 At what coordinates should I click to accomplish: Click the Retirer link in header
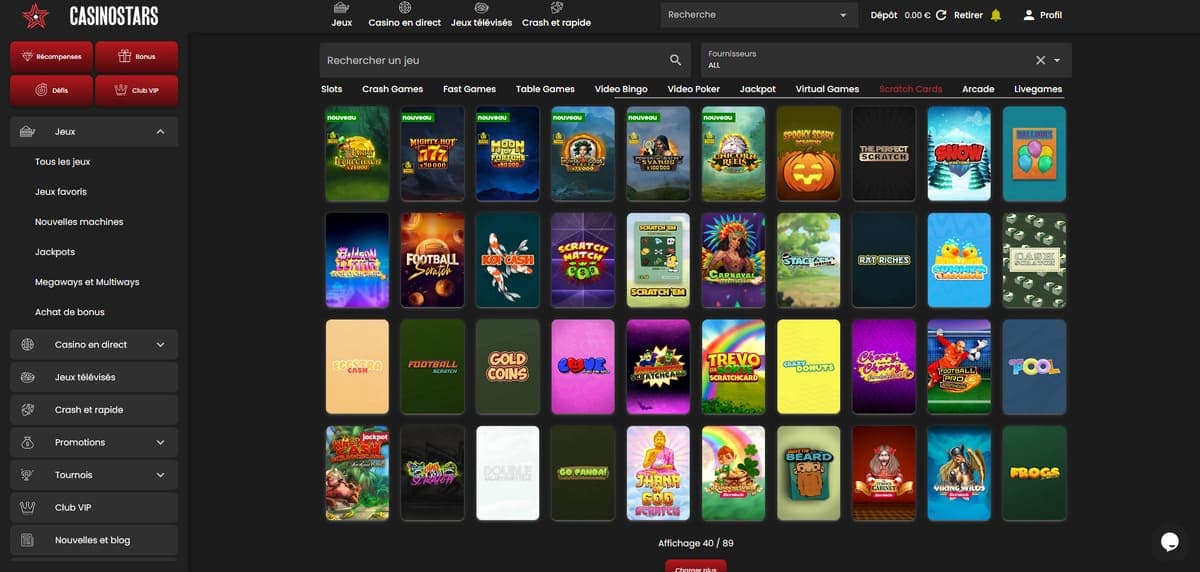pyautogui.click(x=968, y=15)
